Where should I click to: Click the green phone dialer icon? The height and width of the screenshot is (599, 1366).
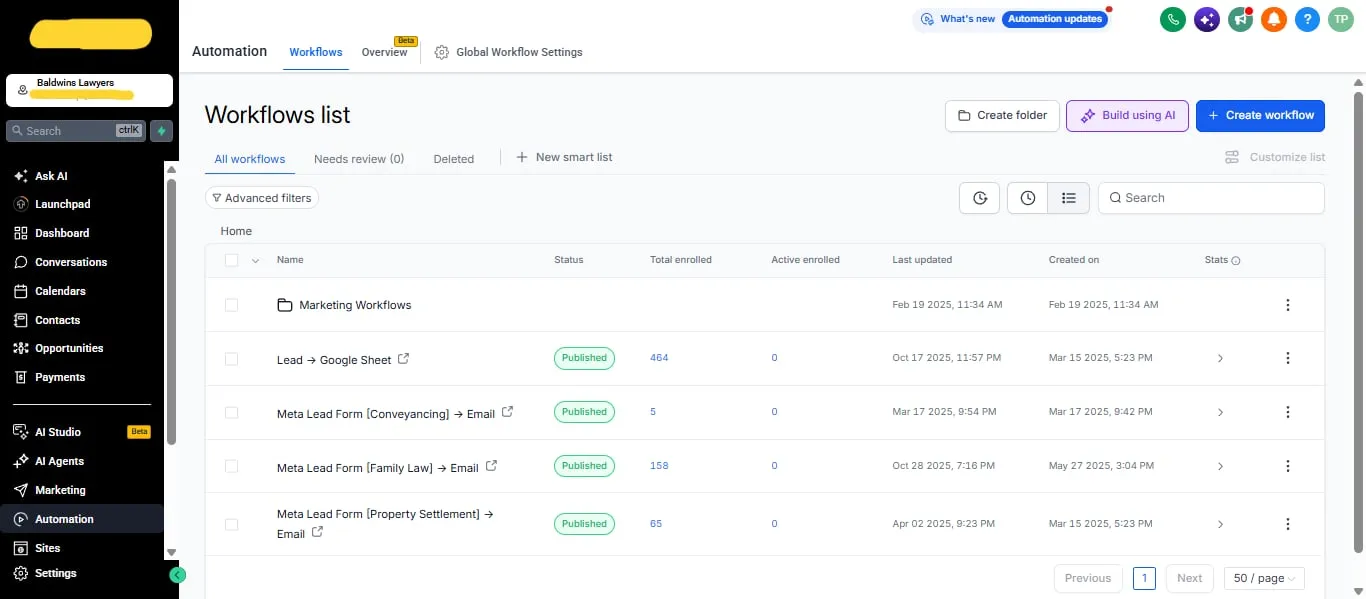coord(1173,19)
